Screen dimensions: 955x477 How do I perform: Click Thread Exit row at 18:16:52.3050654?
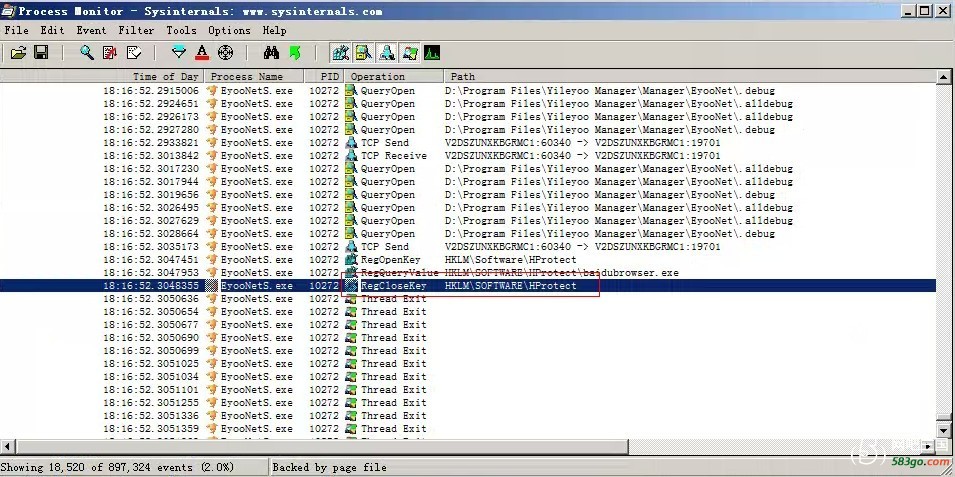(468, 311)
